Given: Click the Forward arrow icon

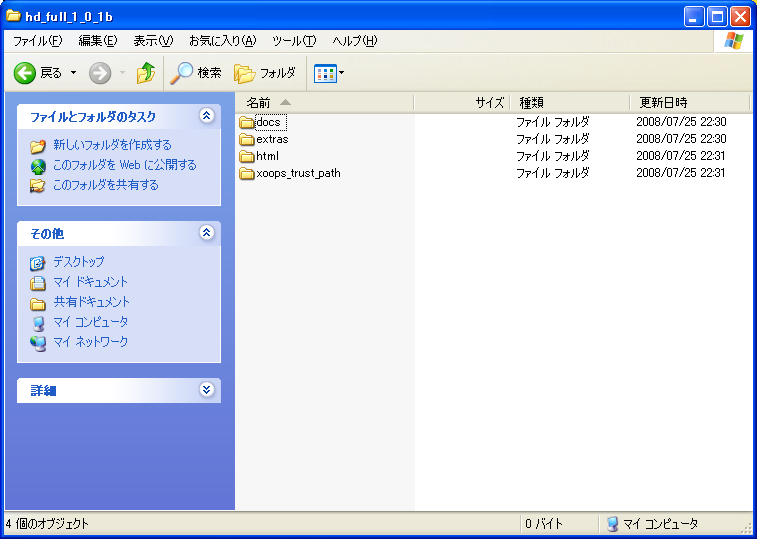Looking at the screenshot, I should [100, 73].
